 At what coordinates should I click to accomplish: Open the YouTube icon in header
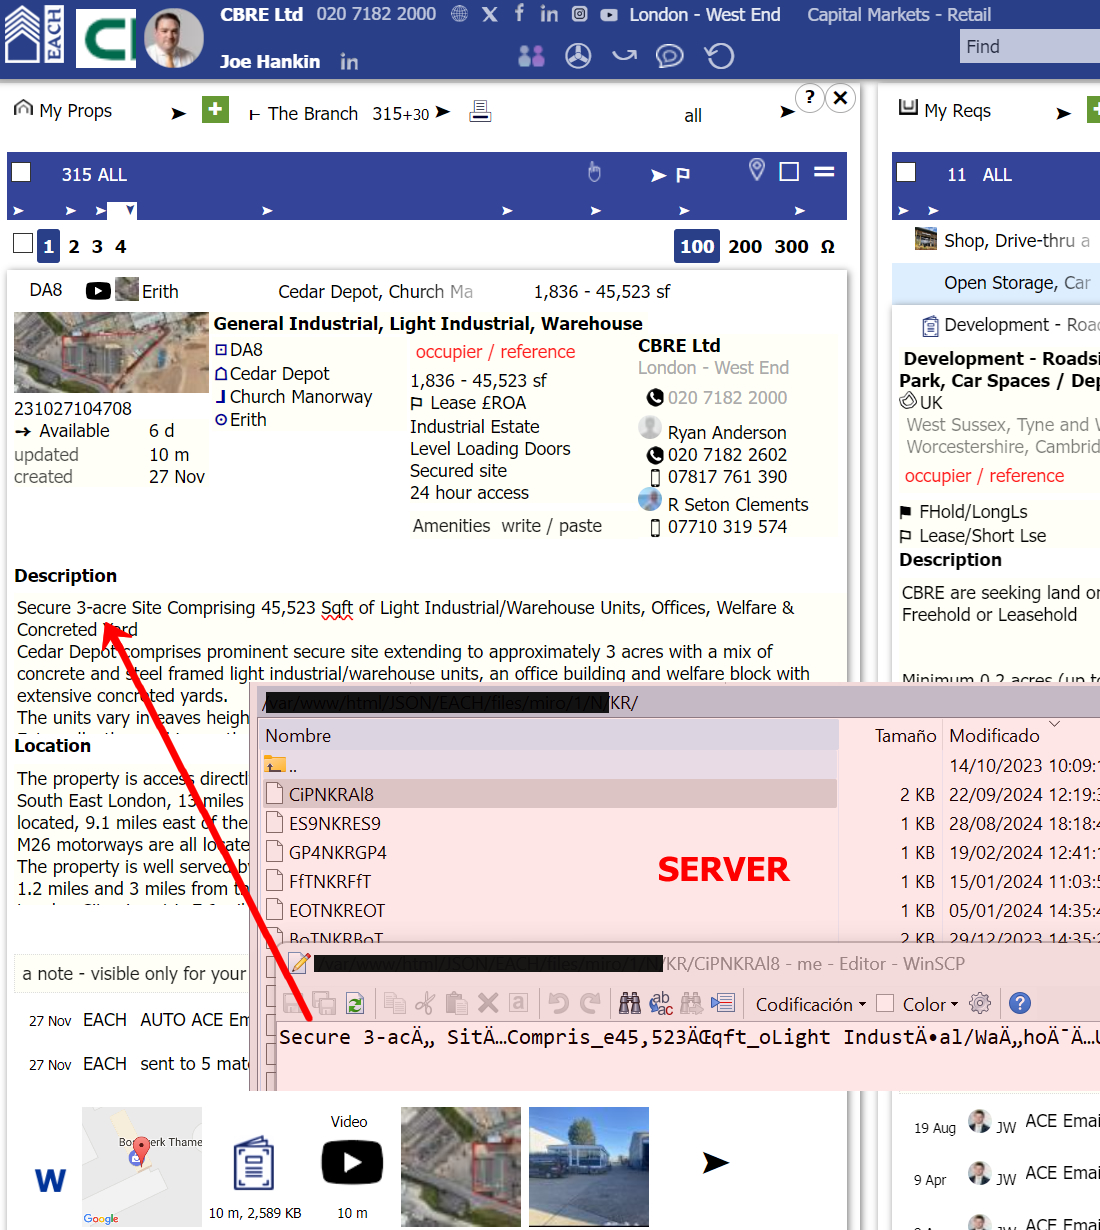(609, 15)
